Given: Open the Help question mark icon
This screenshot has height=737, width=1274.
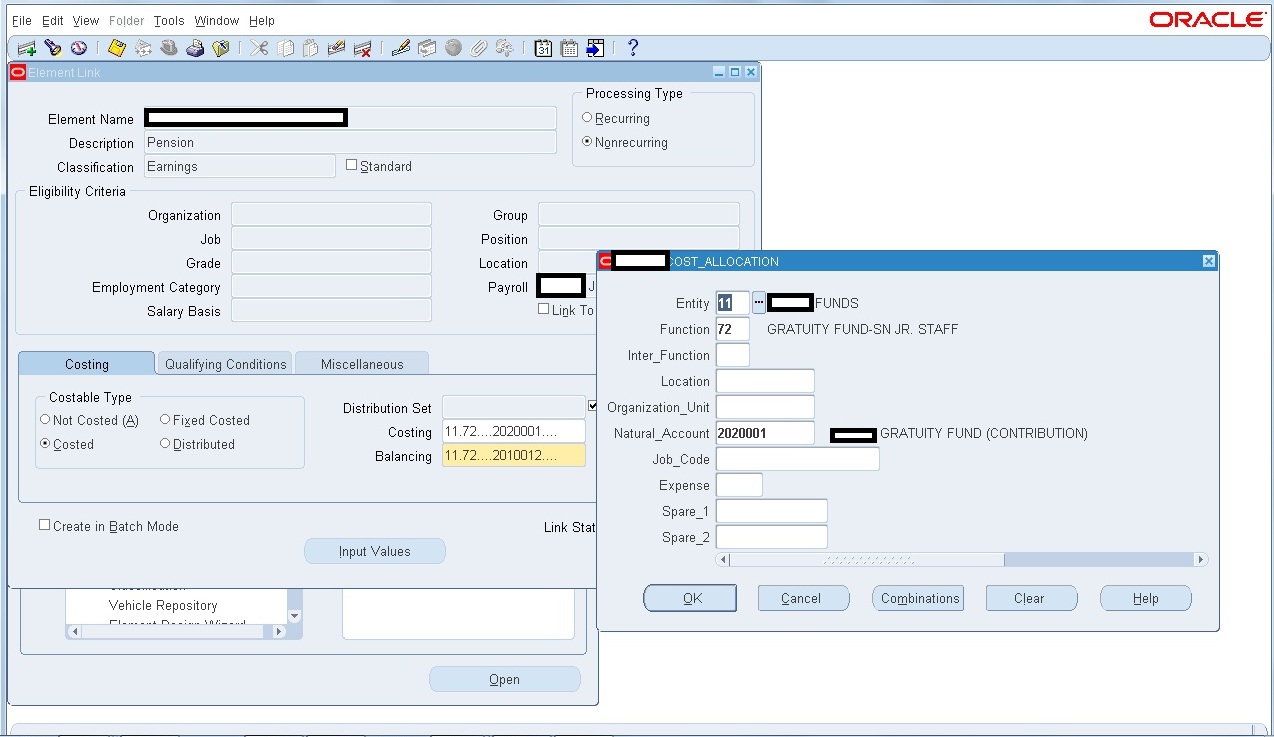Looking at the screenshot, I should [x=633, y=47].
